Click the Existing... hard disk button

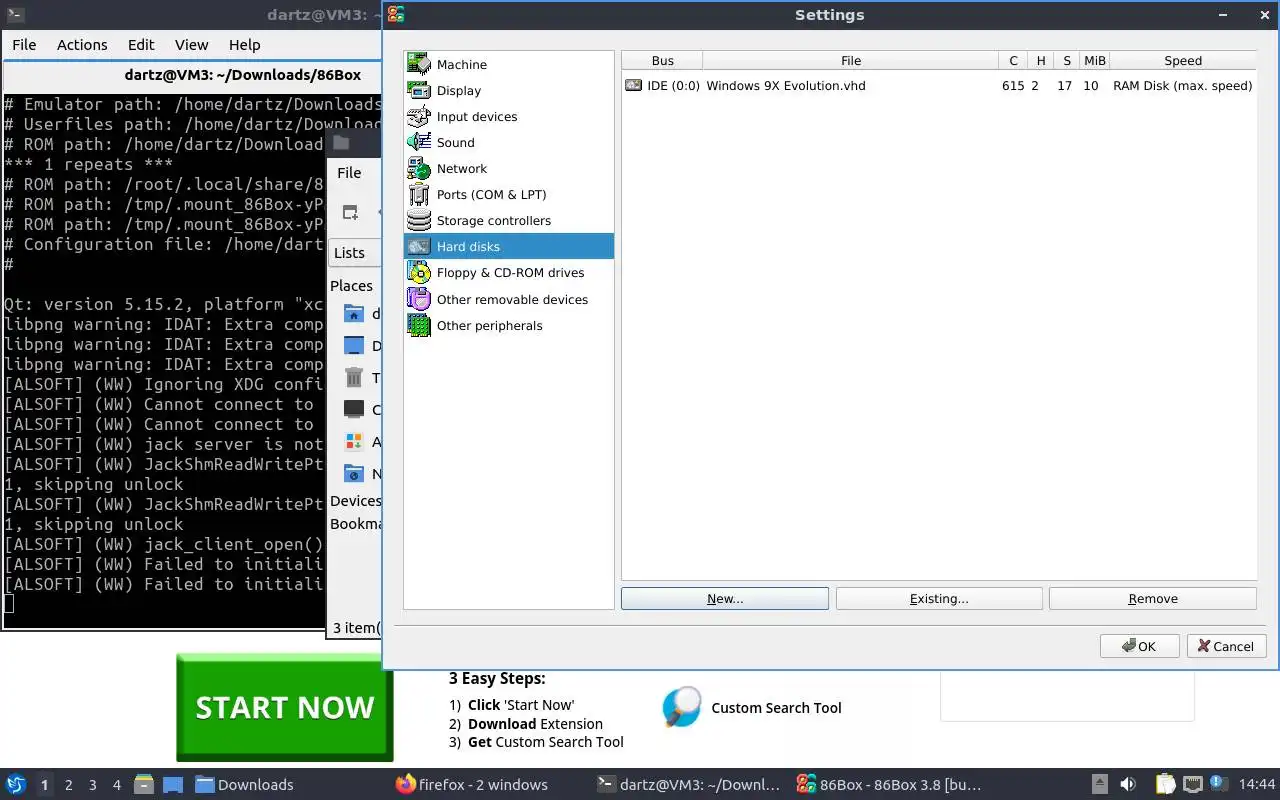coord(939,598)
